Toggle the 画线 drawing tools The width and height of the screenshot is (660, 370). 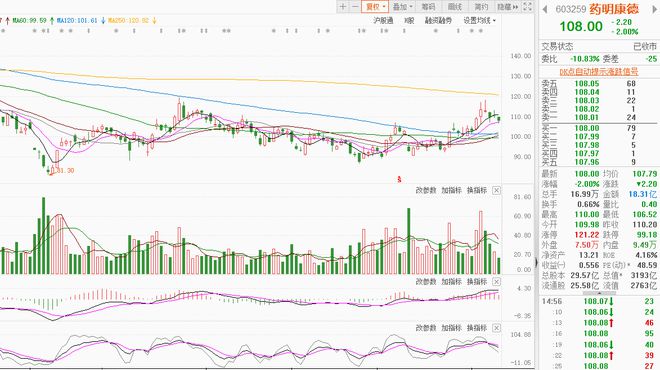coord(455,6)
